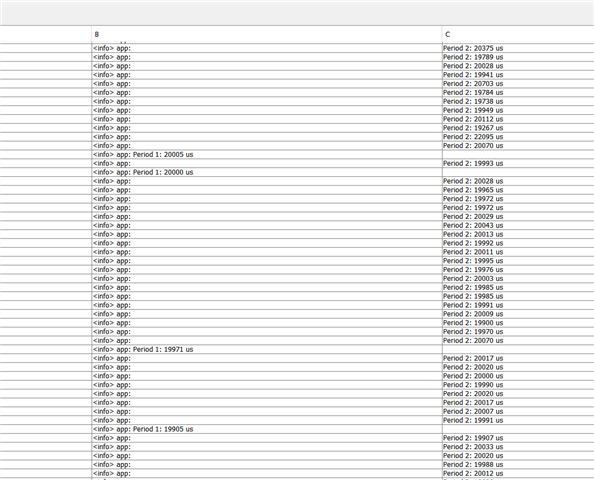
Task: Select cell Period 2: 20112 us
Action: (518, 119)
